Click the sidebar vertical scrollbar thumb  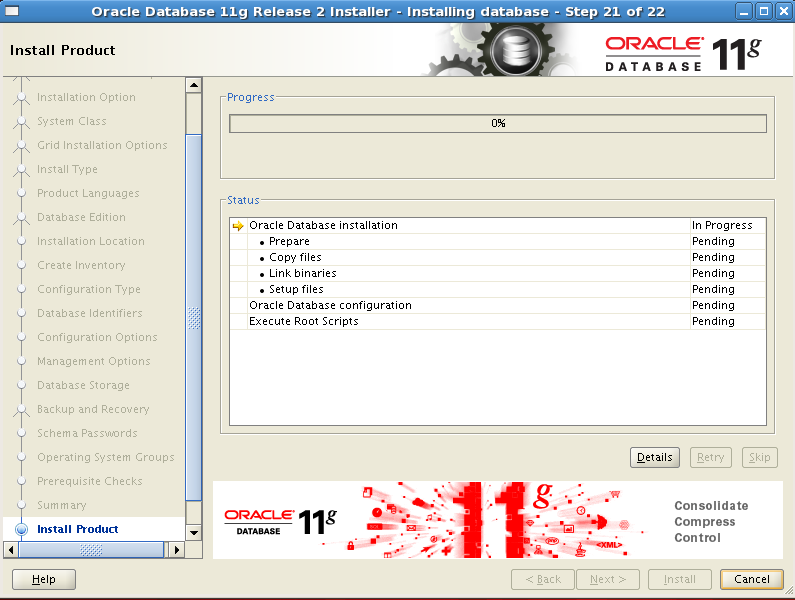(x=194, y=317)
